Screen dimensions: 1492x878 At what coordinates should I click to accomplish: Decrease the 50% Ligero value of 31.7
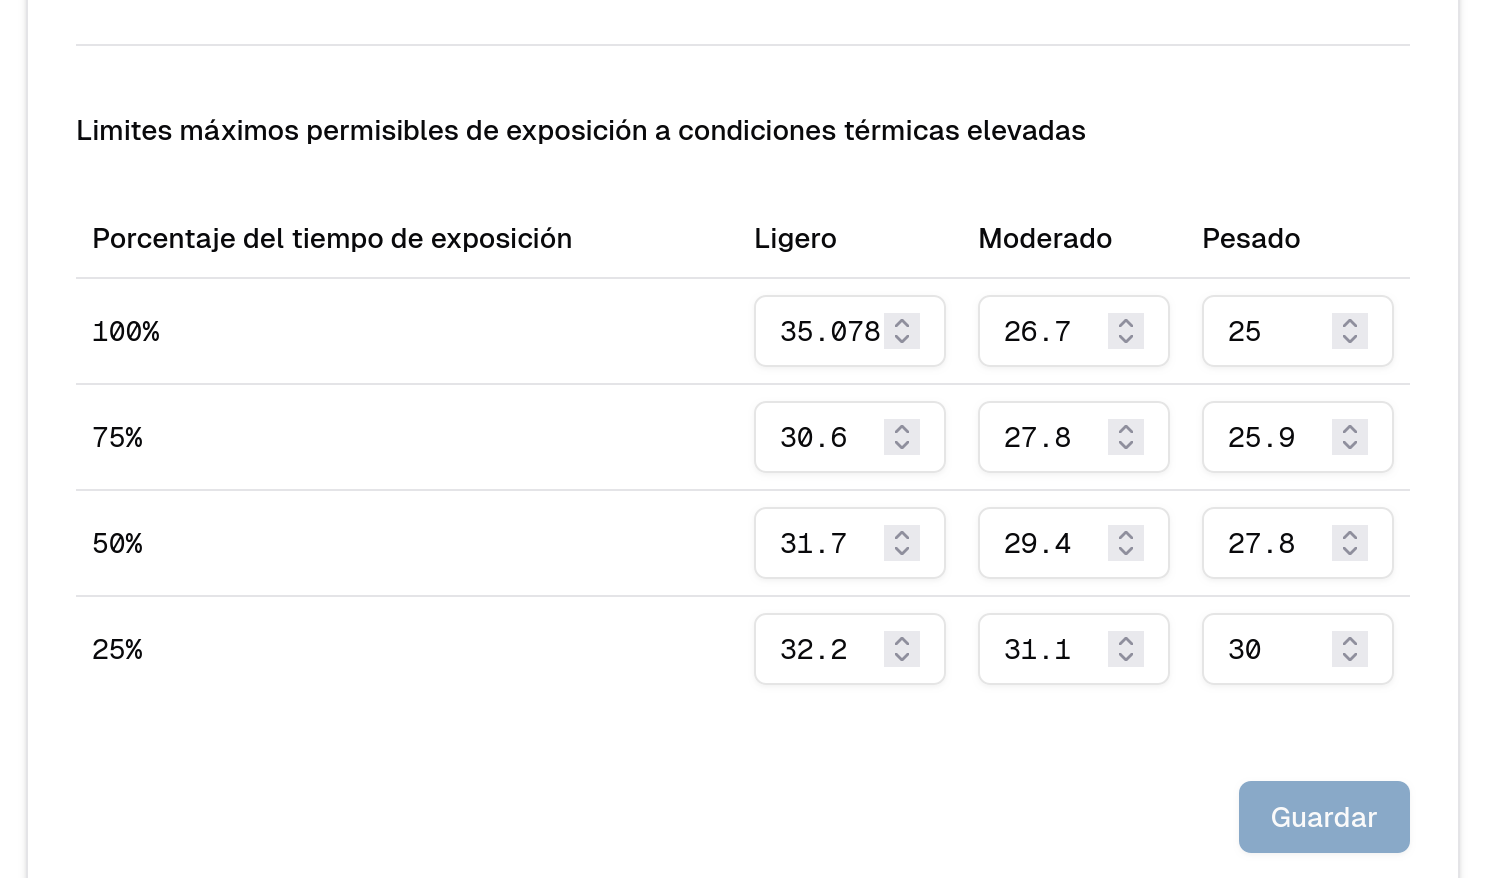point(902,552)
